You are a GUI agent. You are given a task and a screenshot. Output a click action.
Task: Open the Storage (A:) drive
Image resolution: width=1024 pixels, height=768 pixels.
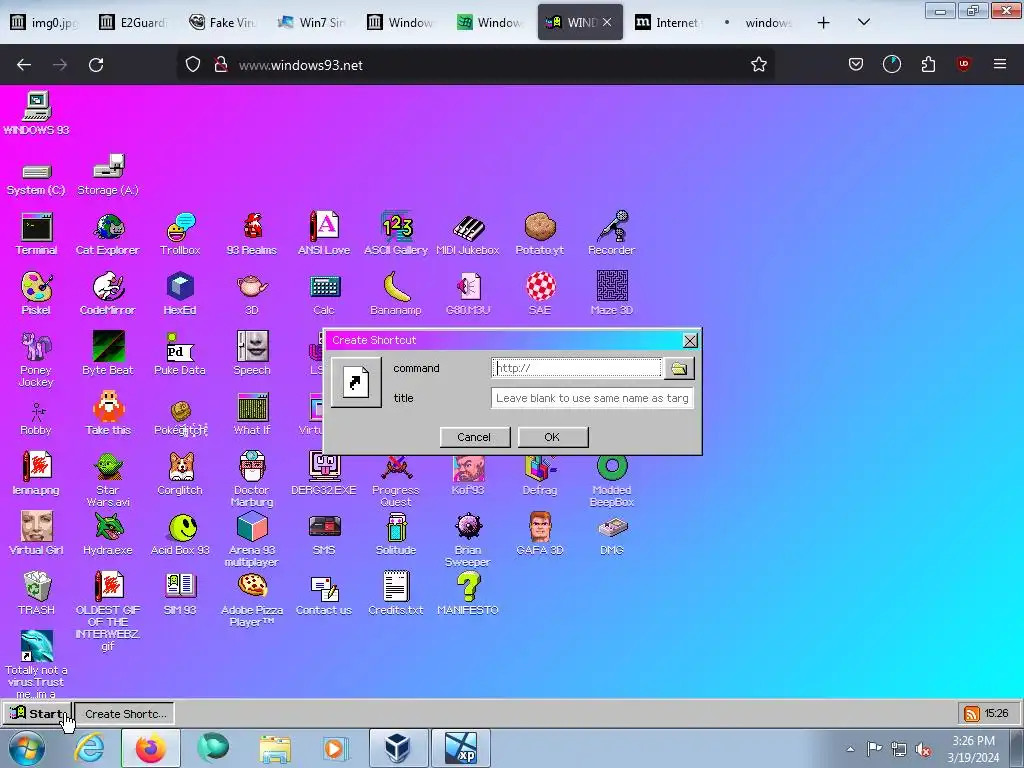(108, 174)
